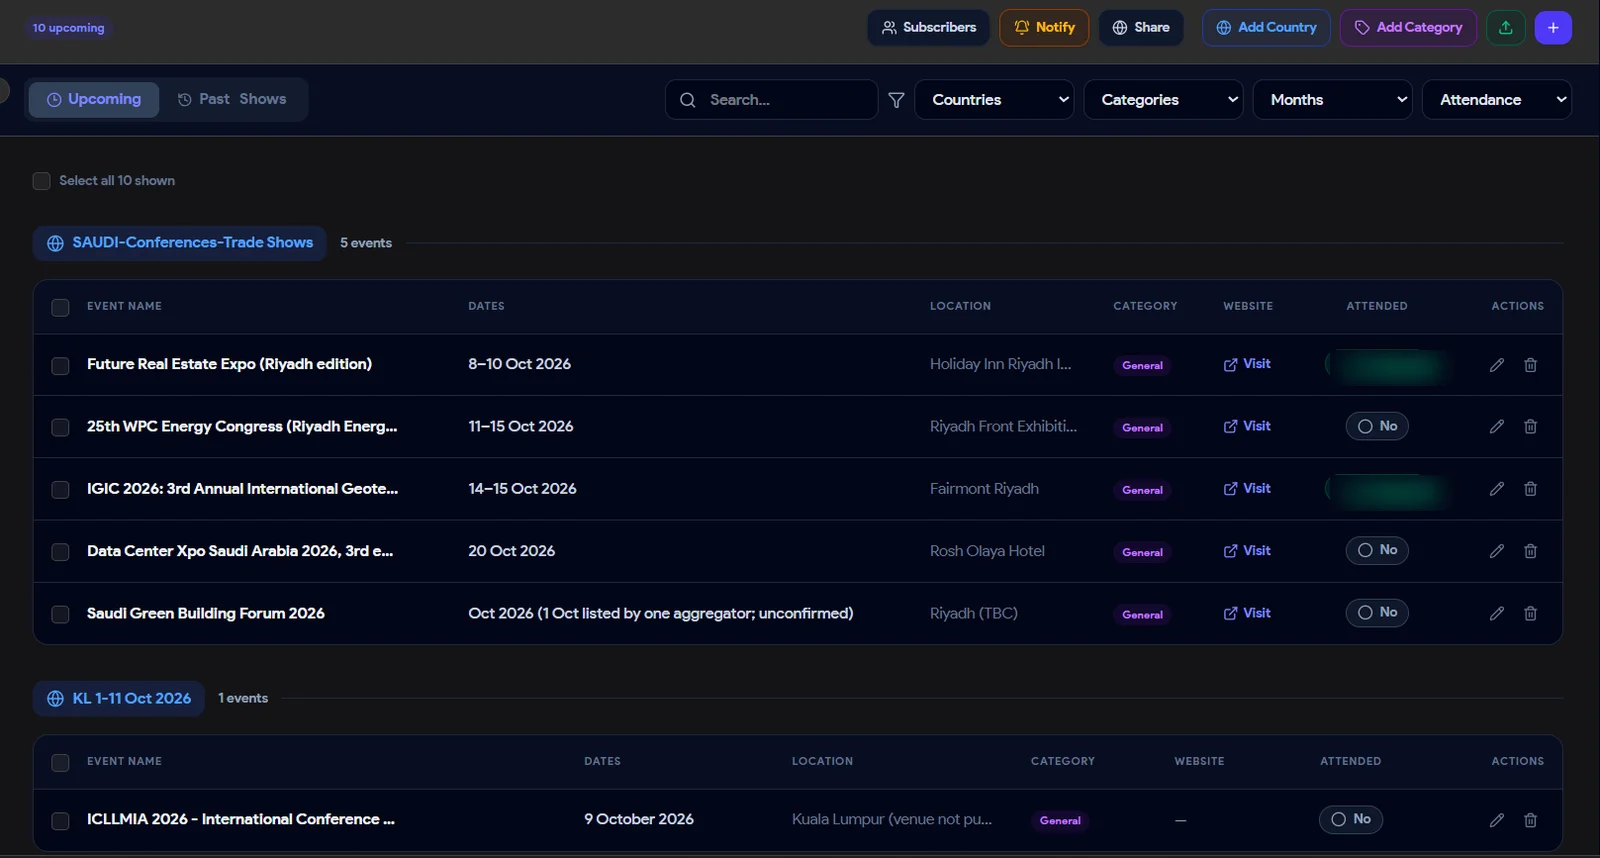
Task: Edit Saudi Green Building Forum pencil icon
Action: (1496, 613)
